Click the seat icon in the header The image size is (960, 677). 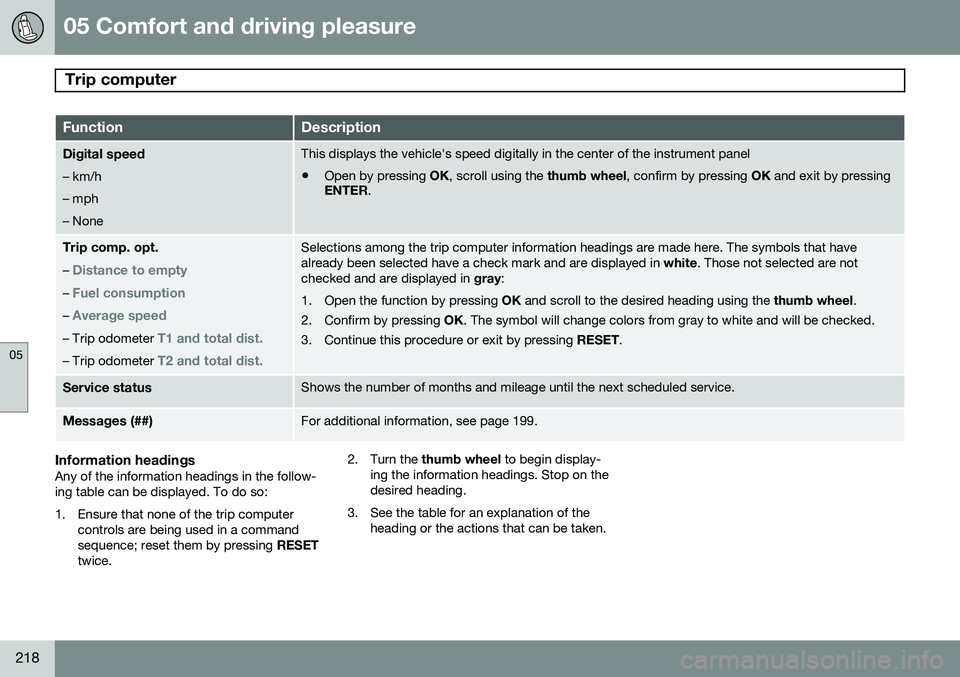point(27,27)
